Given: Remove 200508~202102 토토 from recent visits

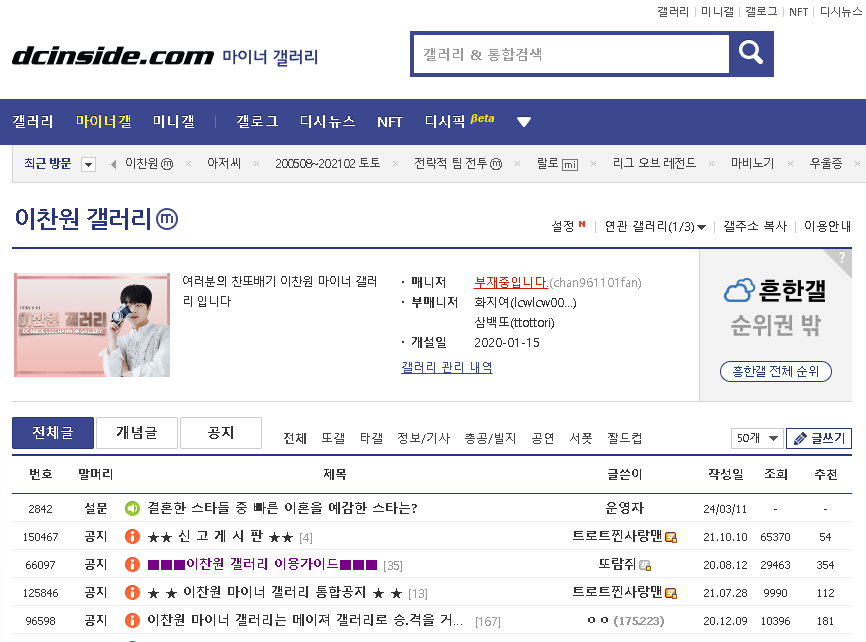Looking at the screenshot, I should (x=395, y=164).
